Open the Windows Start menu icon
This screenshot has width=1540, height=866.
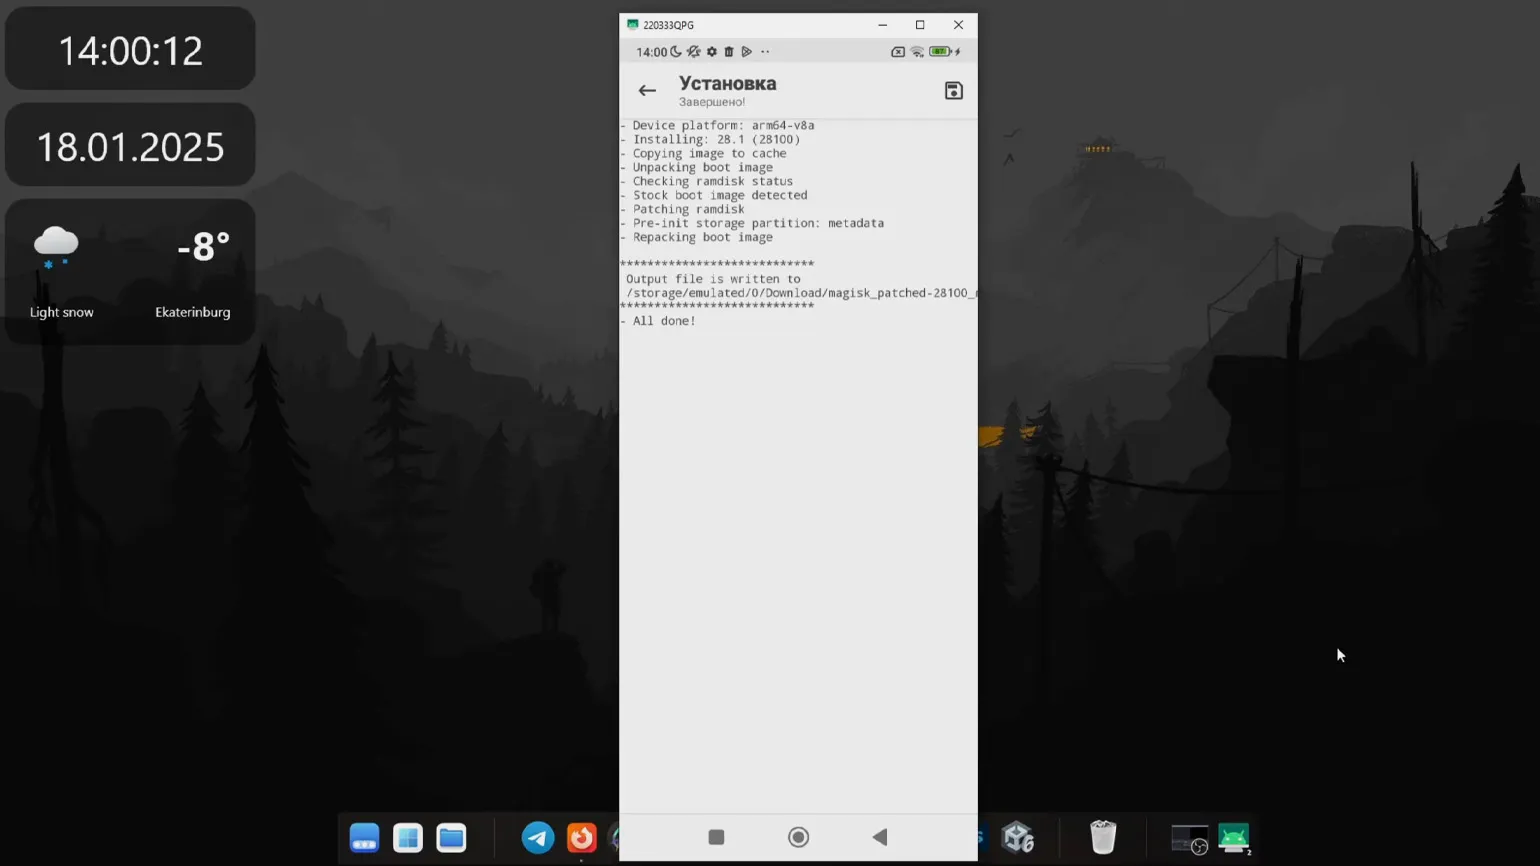pyautogui.click(x=408, y=837)
